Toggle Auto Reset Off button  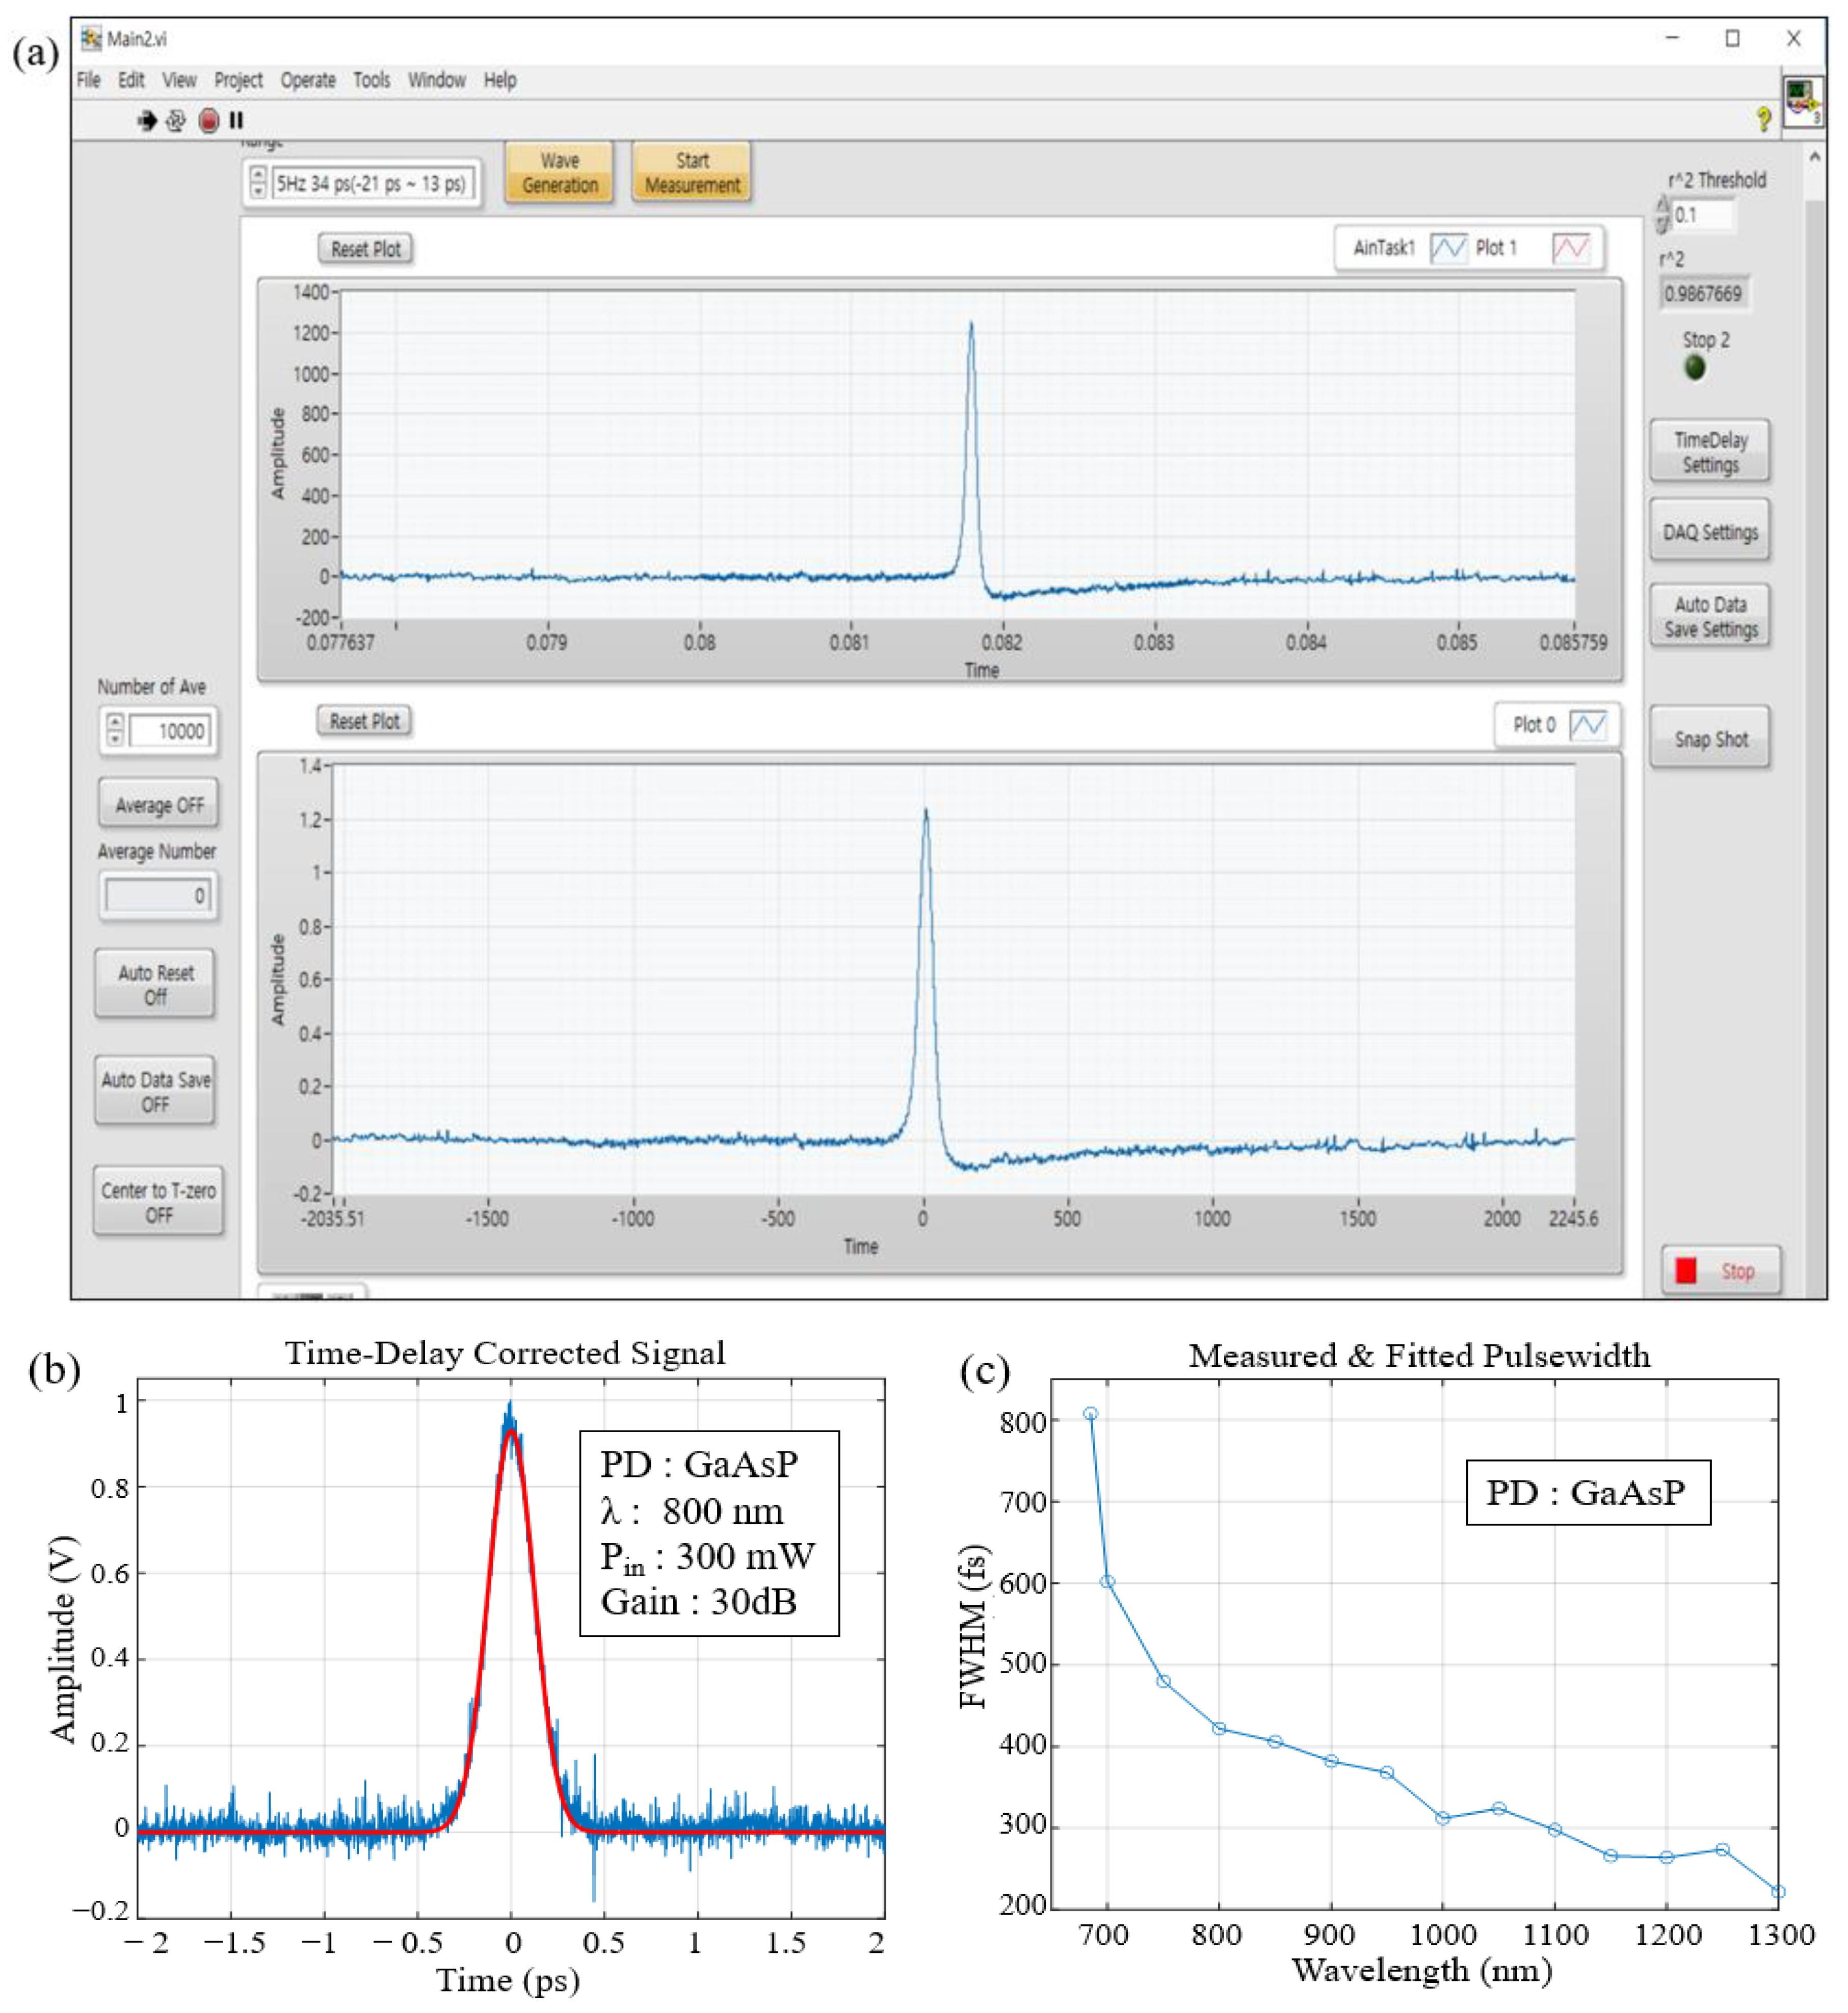click(x=156, y=984)
